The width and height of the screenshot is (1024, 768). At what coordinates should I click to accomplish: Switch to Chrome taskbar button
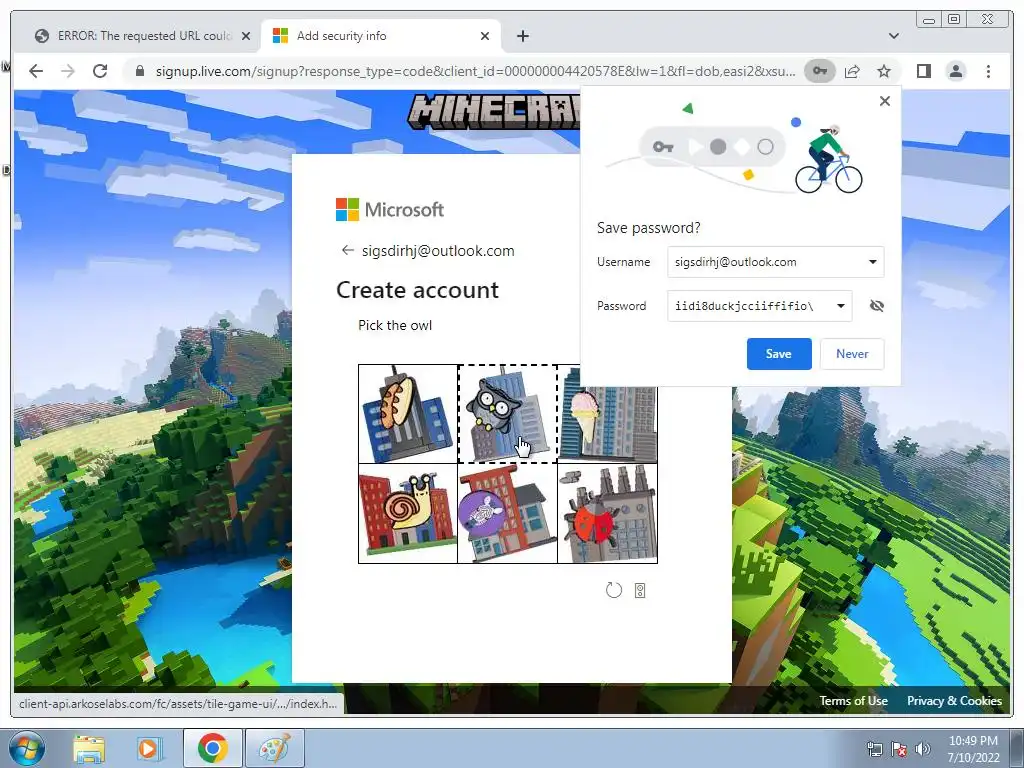[213, 748]
